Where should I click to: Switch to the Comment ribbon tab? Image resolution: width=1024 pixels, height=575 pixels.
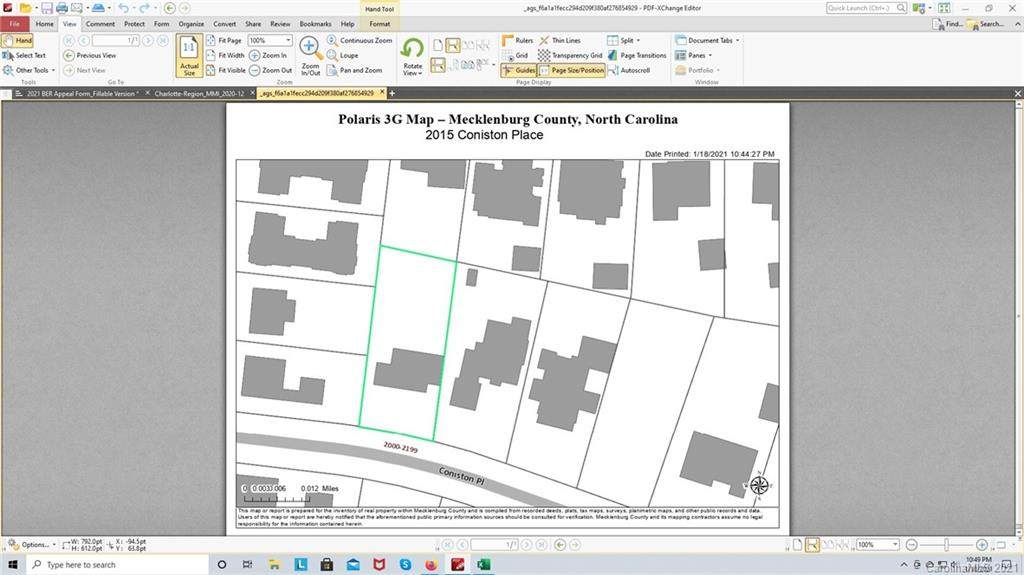(x=100, y=24)
